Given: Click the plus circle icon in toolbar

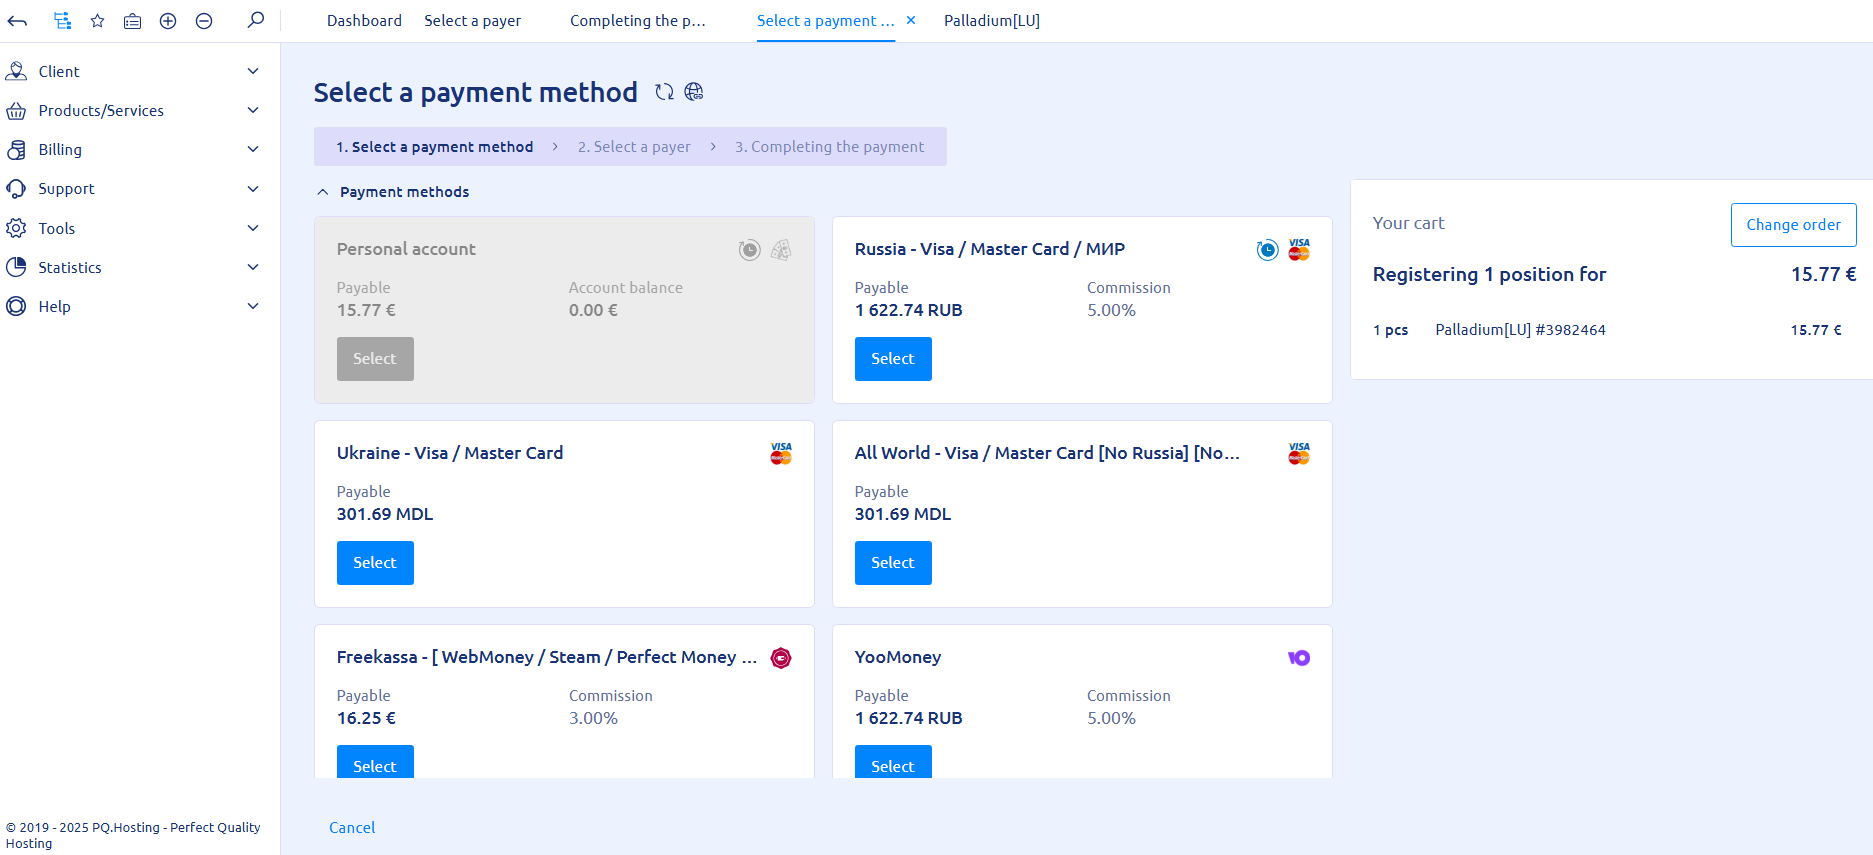Looking at the screenshot, I should click(x=168, y=20).
